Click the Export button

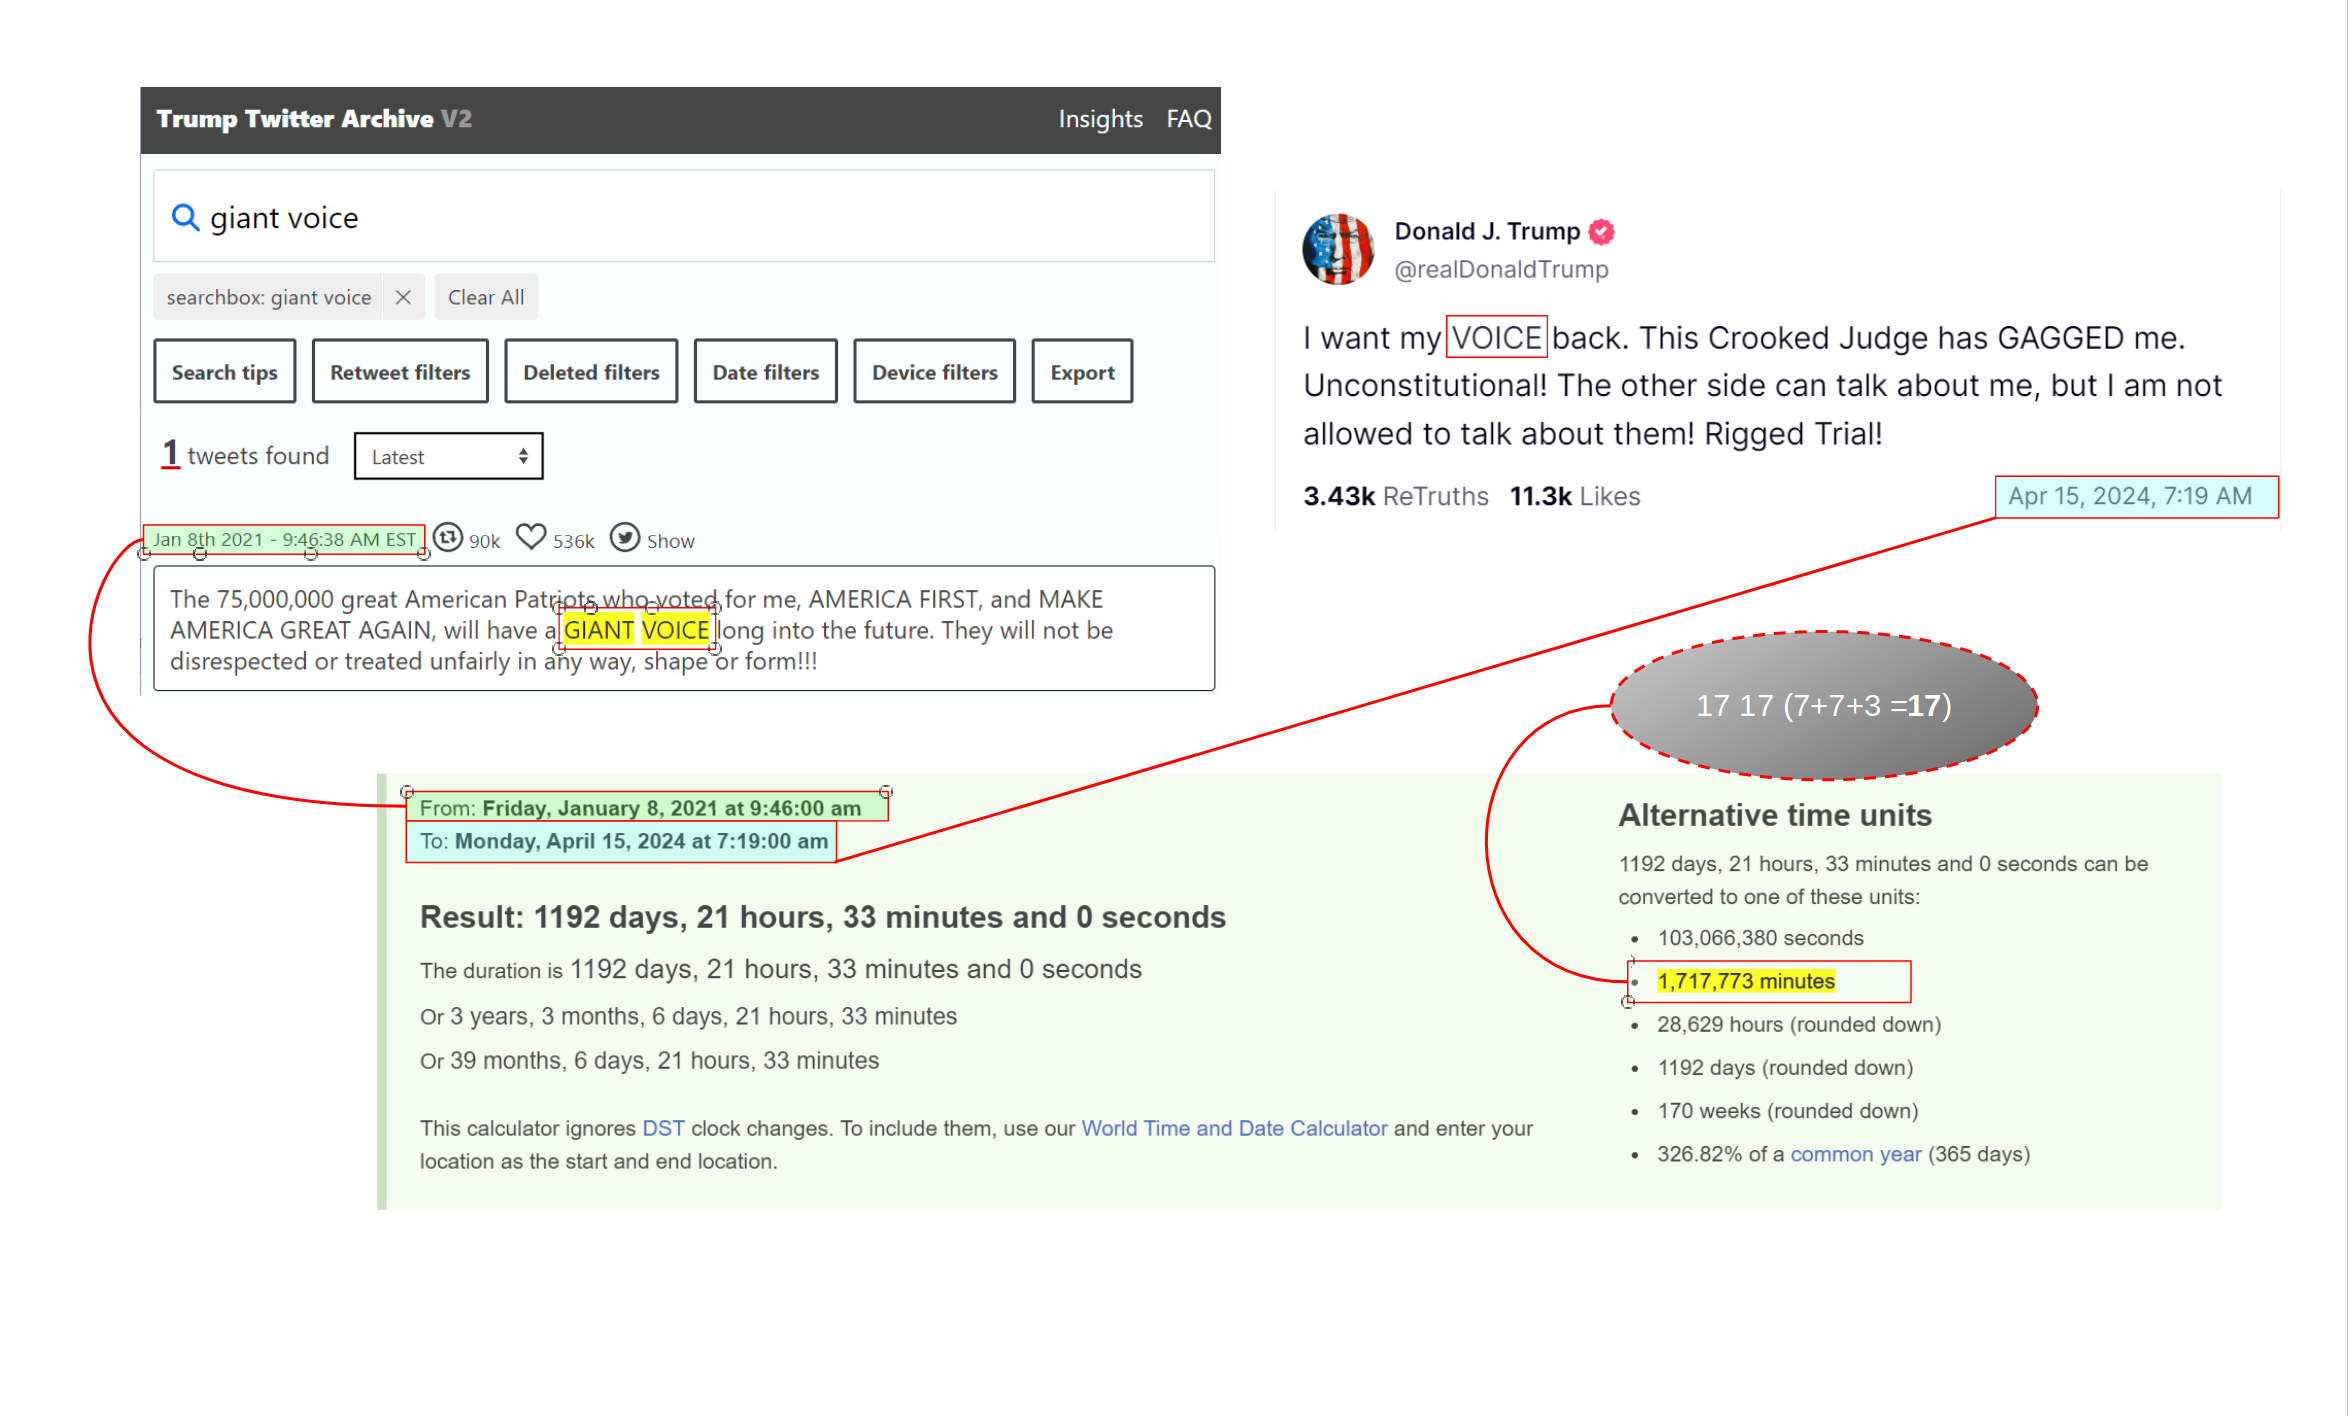pos(1082,372)
